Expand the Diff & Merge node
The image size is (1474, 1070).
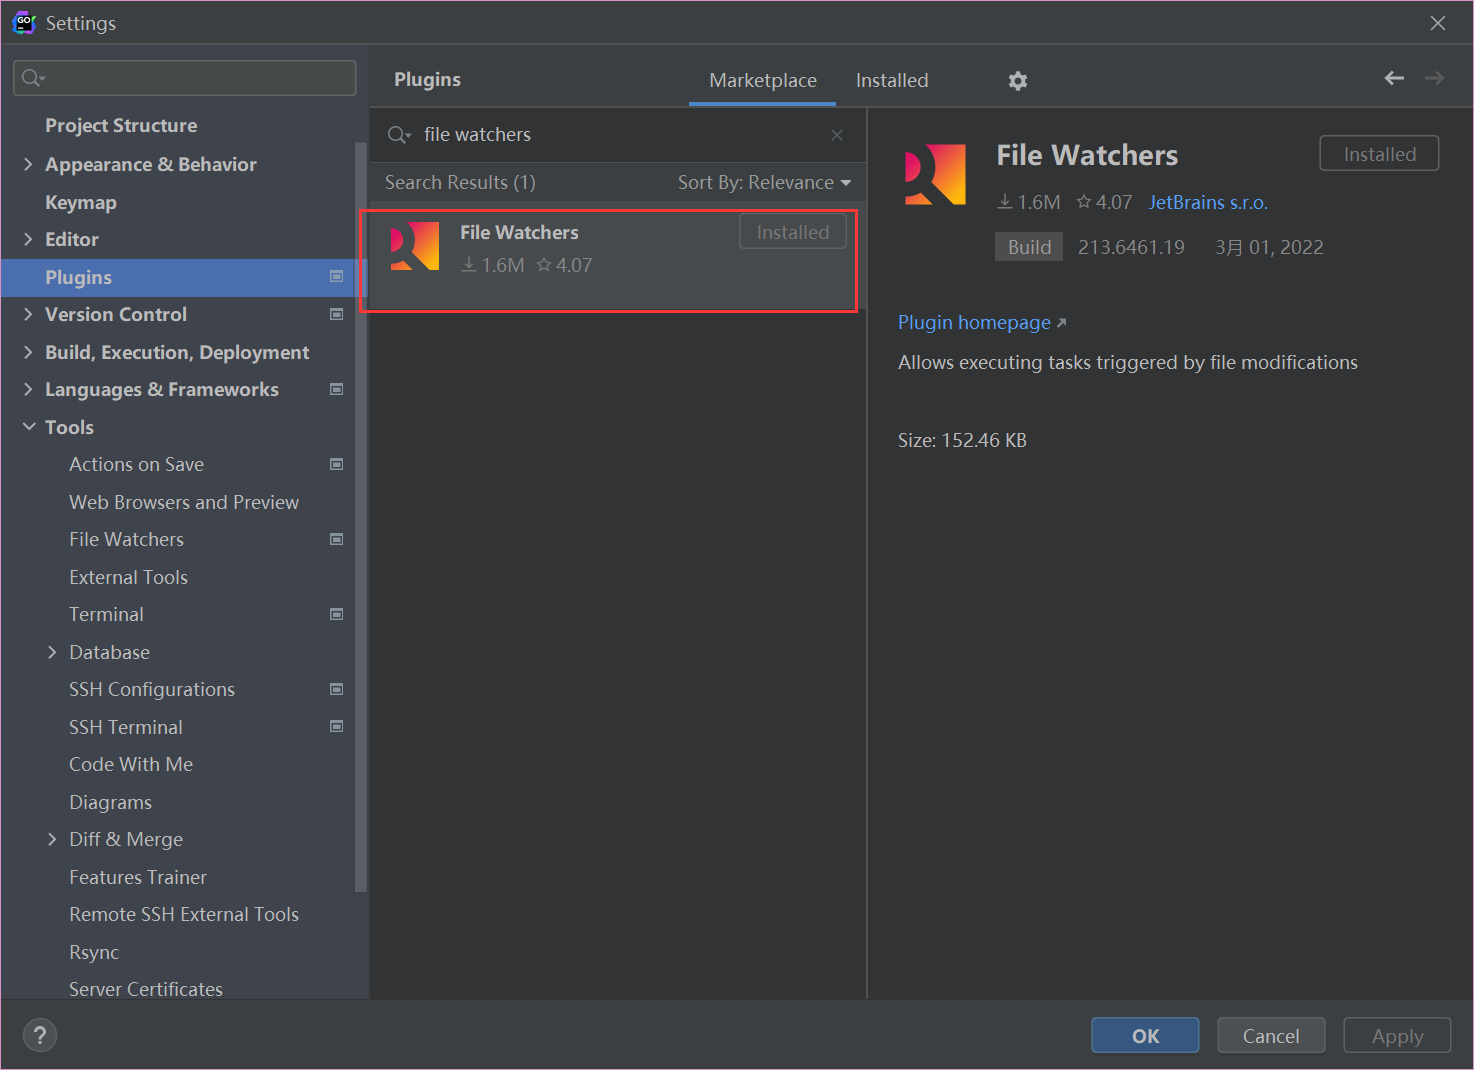(x=52, y=839)
